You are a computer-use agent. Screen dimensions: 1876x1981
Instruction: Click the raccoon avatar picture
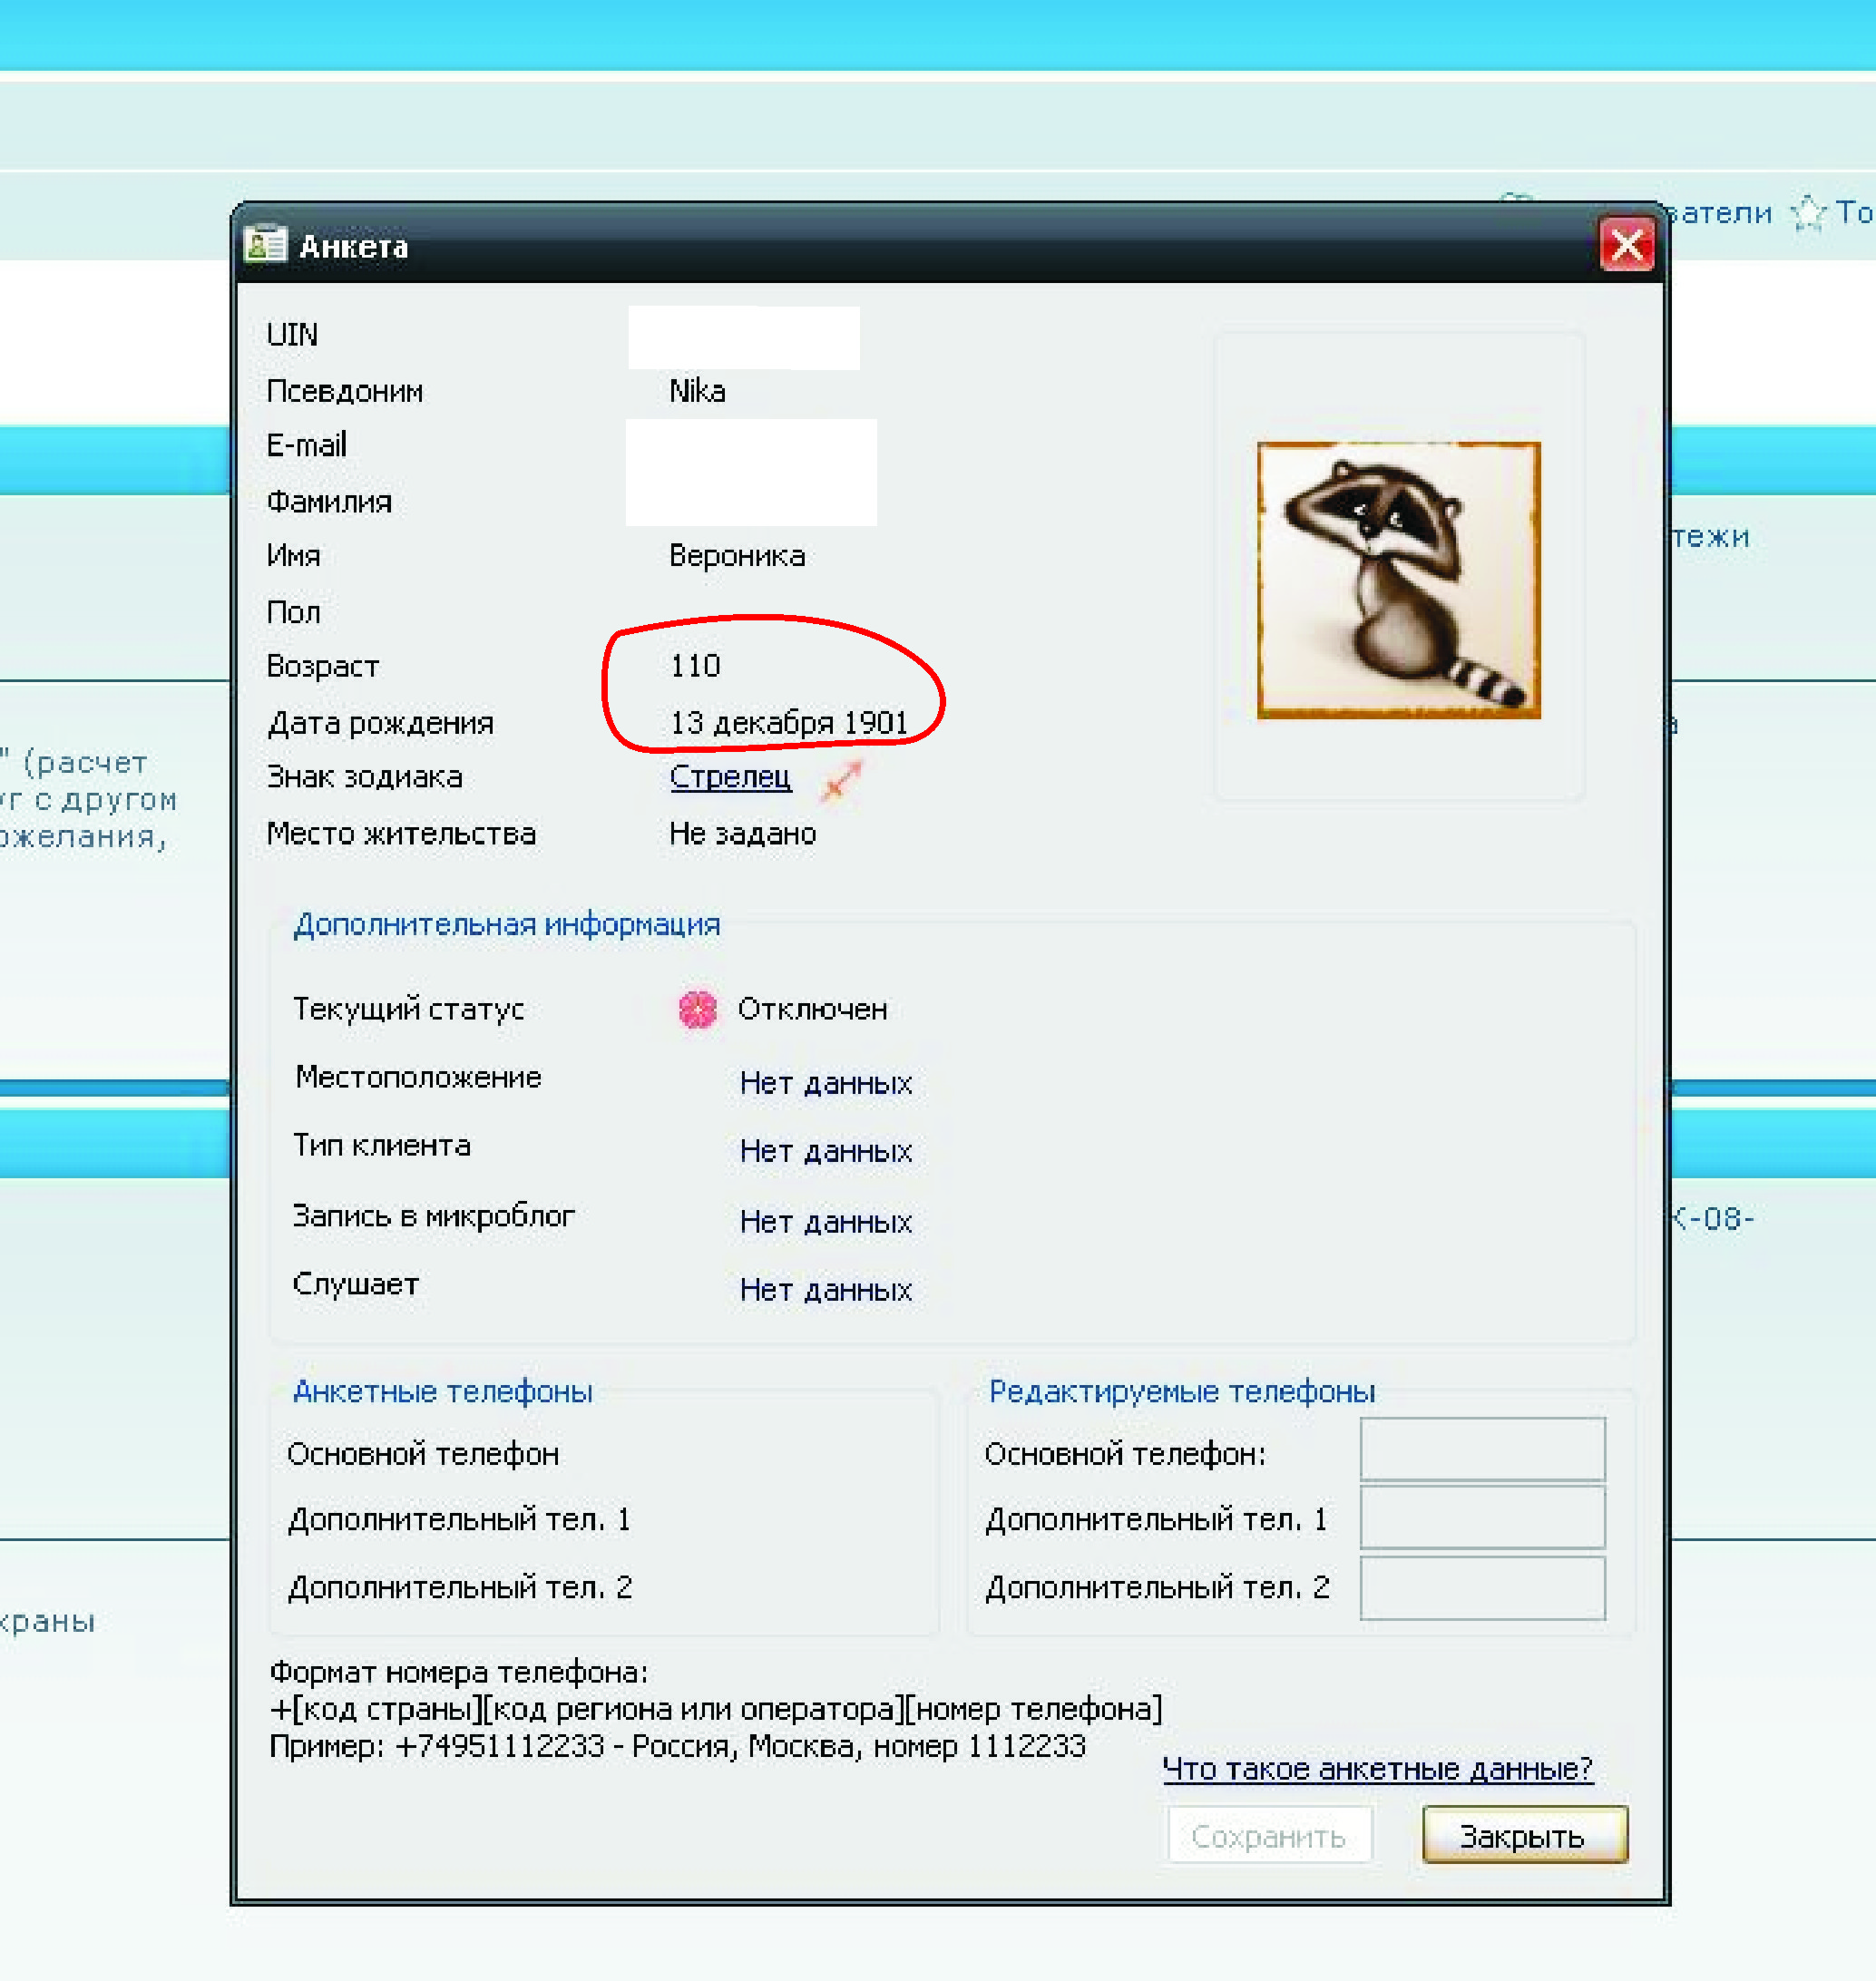[x=1398, y=580]
